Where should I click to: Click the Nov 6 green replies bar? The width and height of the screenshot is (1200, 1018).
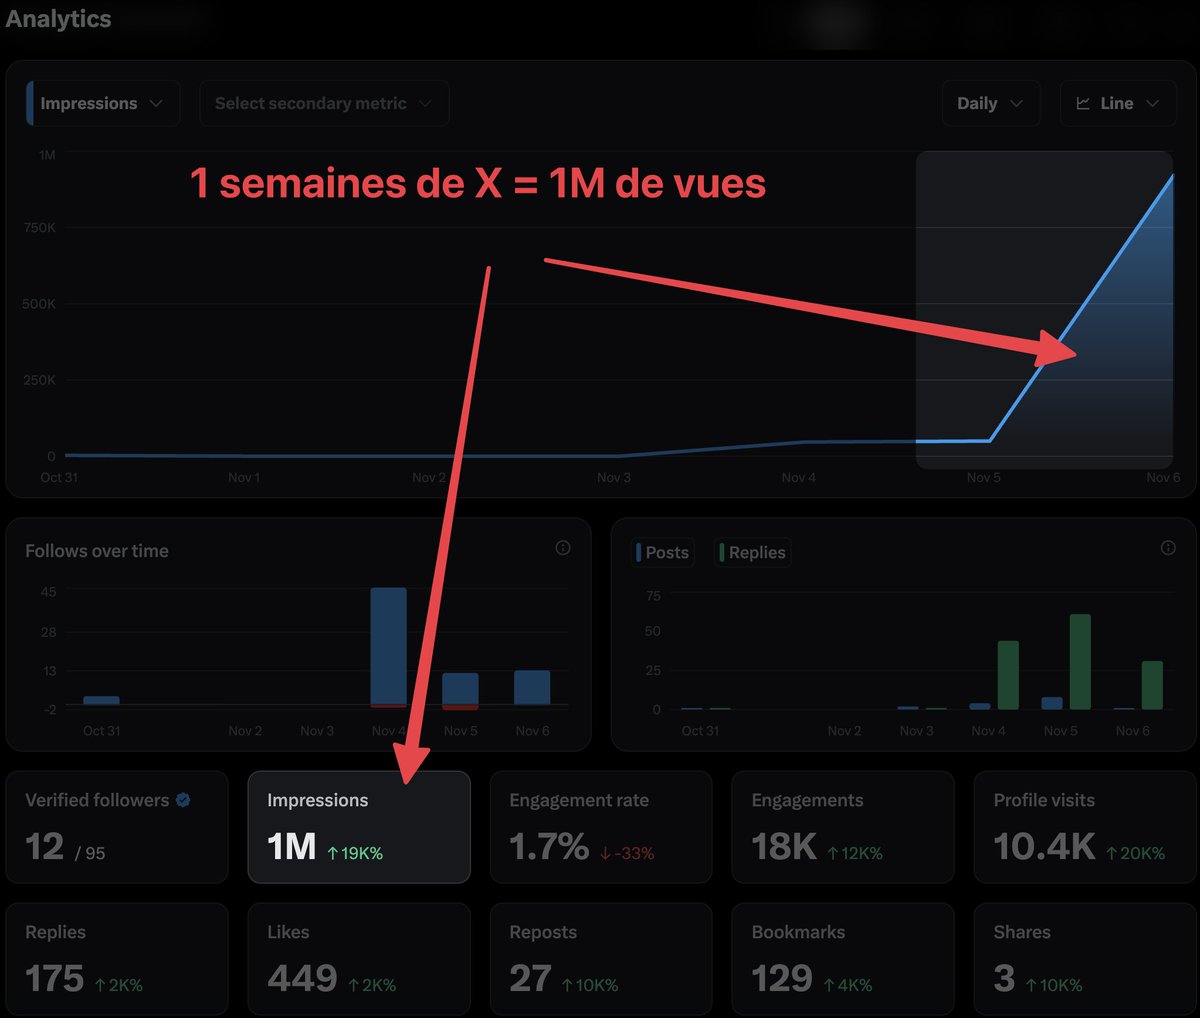tap(1152, 685)
